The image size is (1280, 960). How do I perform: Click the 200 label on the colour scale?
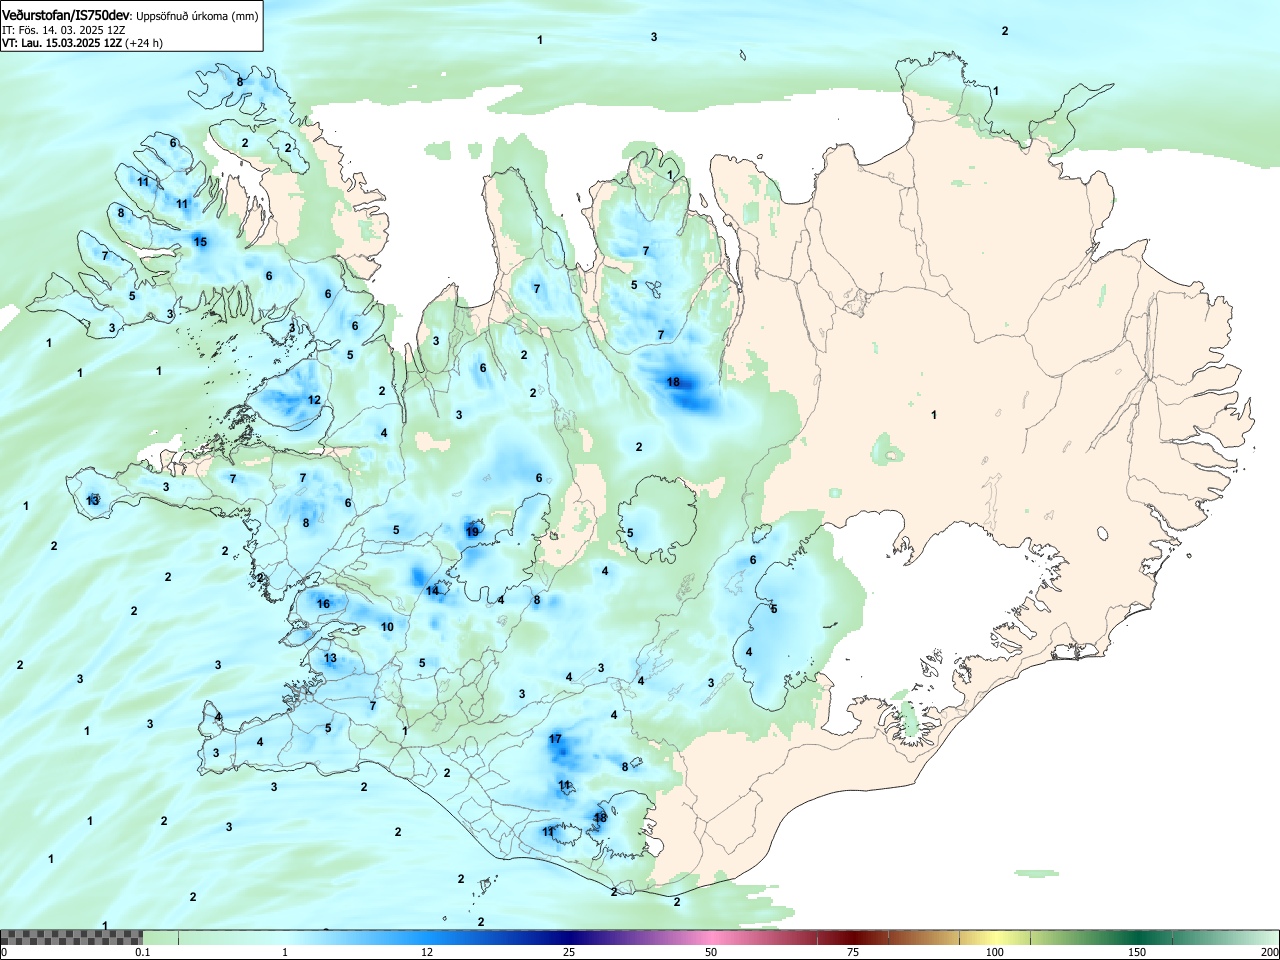click(x=1269, y=952)
